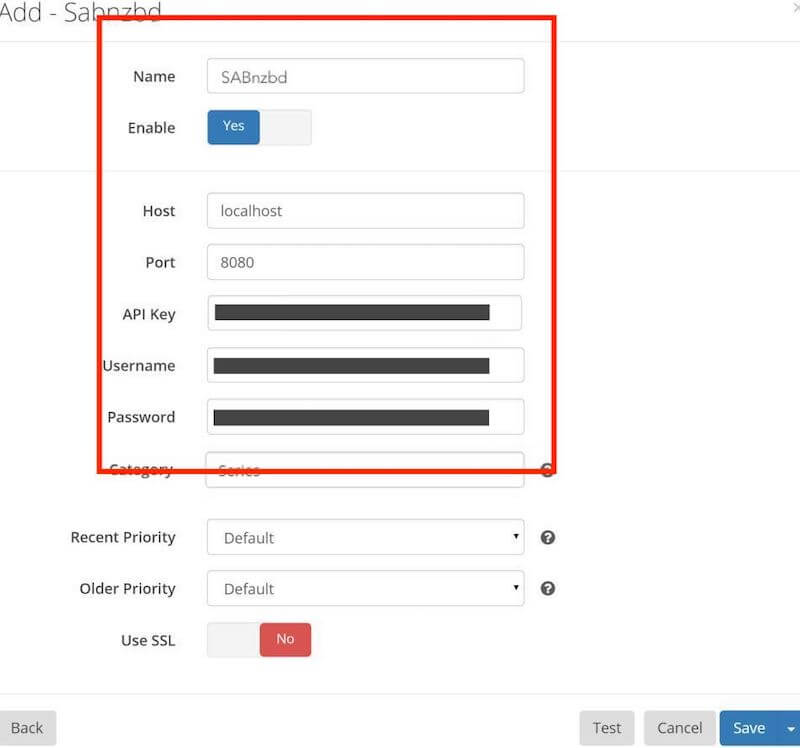
Task: Click the help icon next to Category
Action: [547, 470]
